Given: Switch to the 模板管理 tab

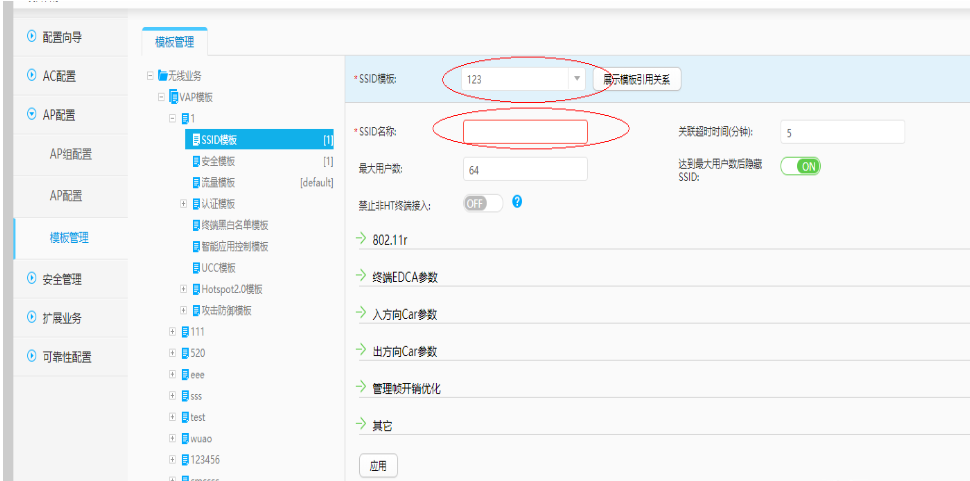Looking at the screenshot, I should coord(174,42).
